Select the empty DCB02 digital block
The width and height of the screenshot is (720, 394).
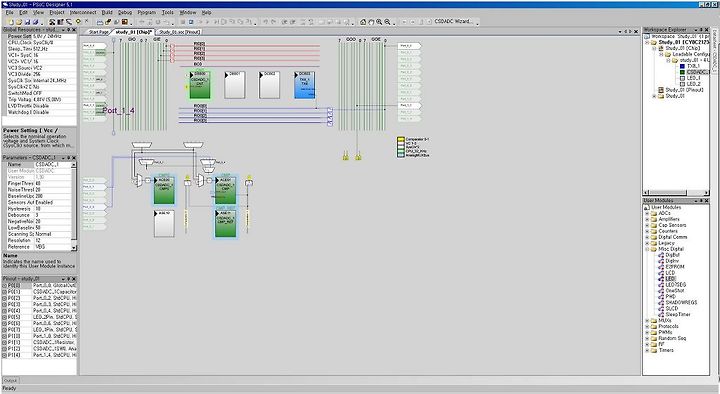click(269, 85)
